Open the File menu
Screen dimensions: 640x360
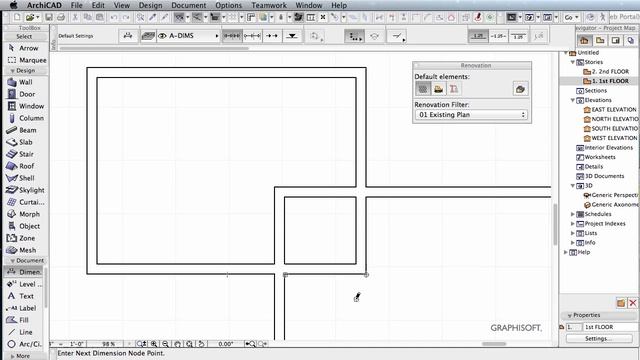pos(76,5)
